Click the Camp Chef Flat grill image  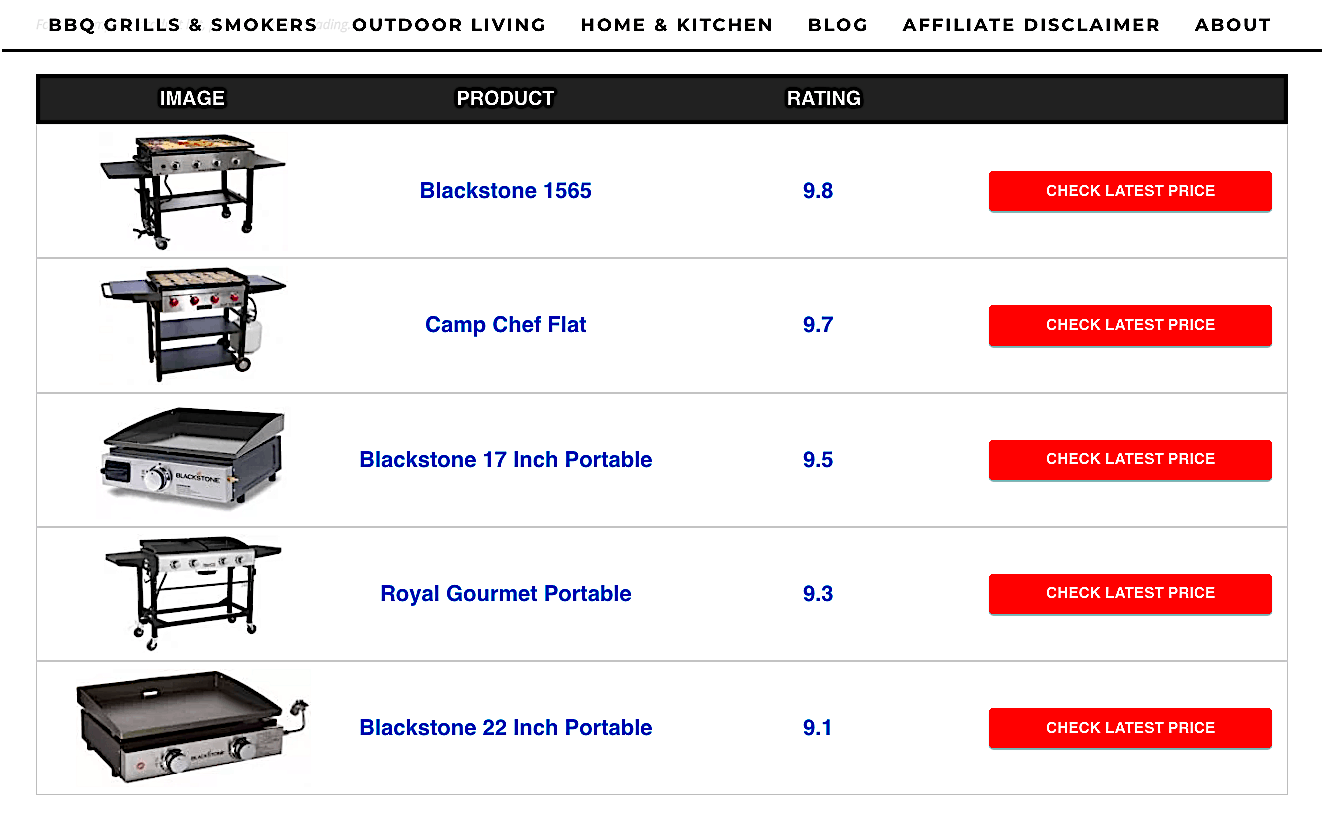192,325
